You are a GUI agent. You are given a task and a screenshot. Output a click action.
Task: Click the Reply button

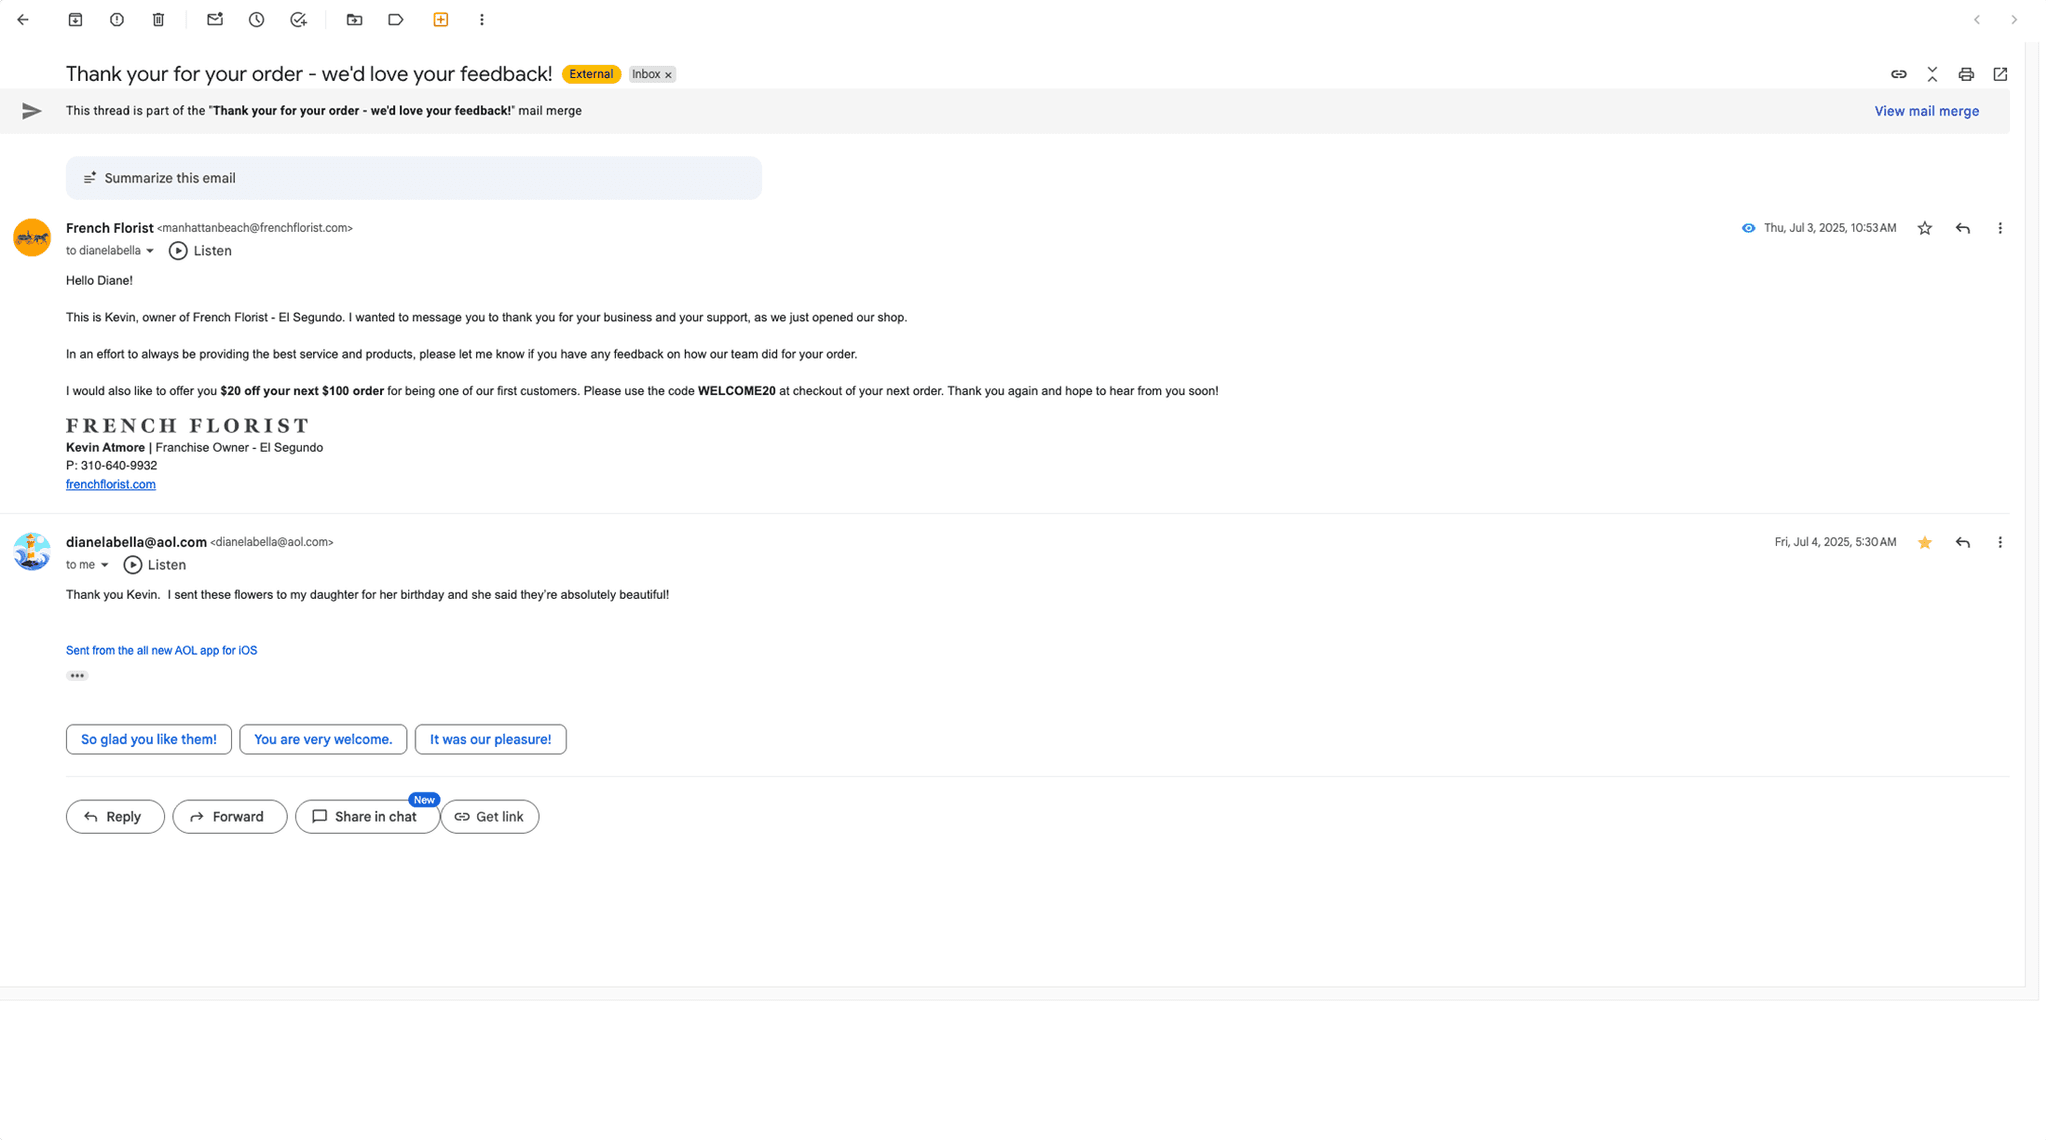(x=115, y=816)
